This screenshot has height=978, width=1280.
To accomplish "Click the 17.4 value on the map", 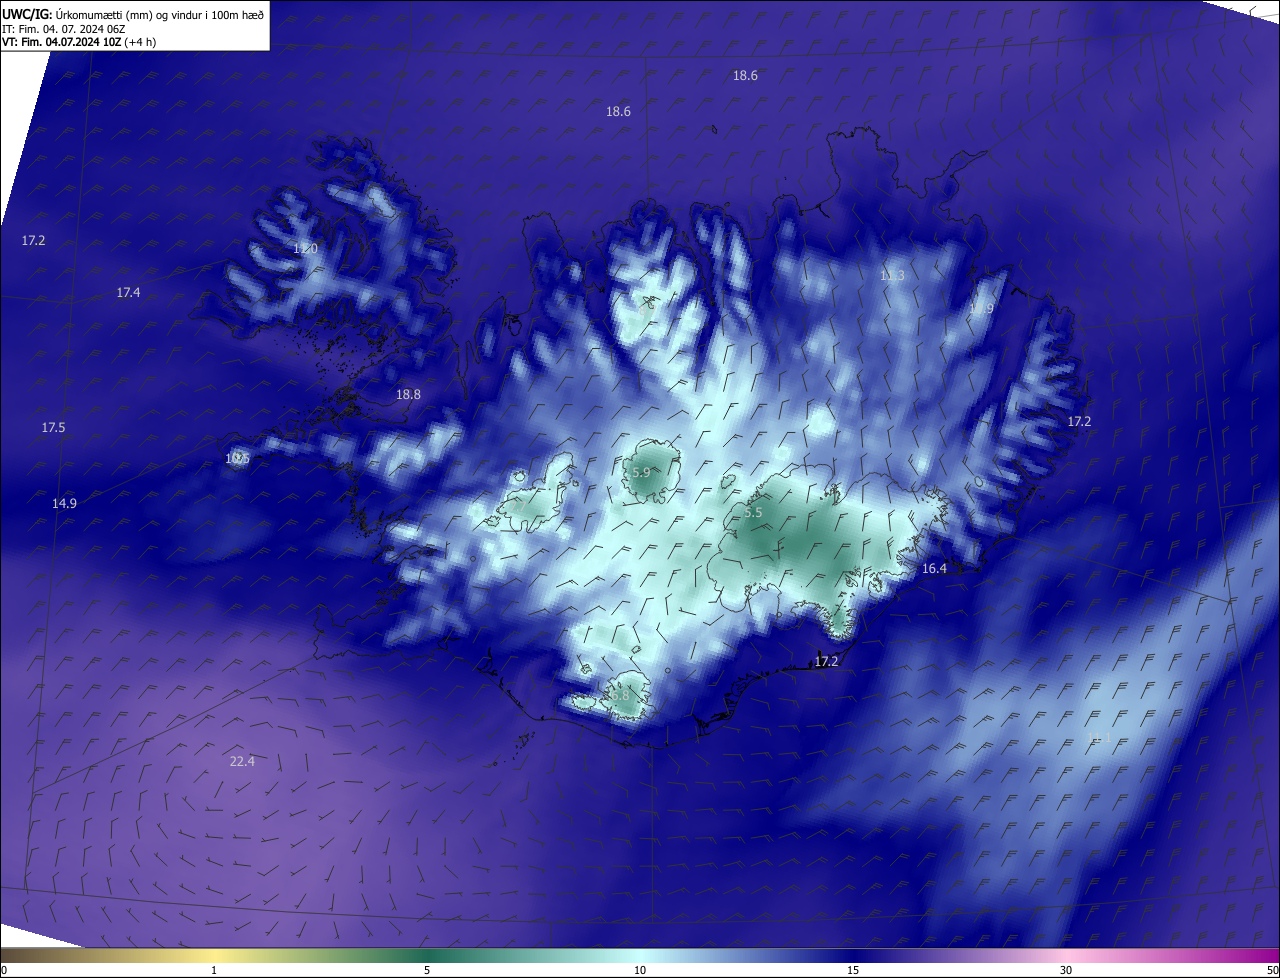I will (x=128, y=293).
